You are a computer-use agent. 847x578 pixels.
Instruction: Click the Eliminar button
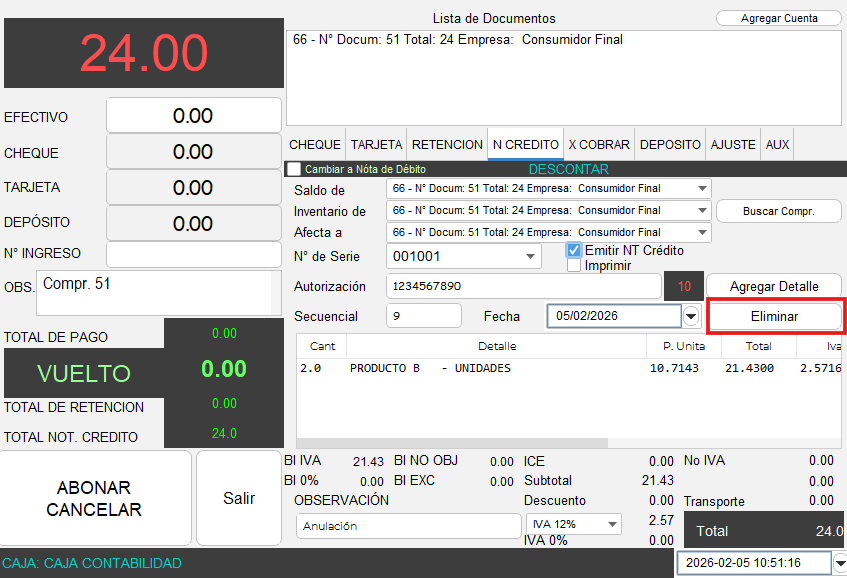tap(775, 316)
